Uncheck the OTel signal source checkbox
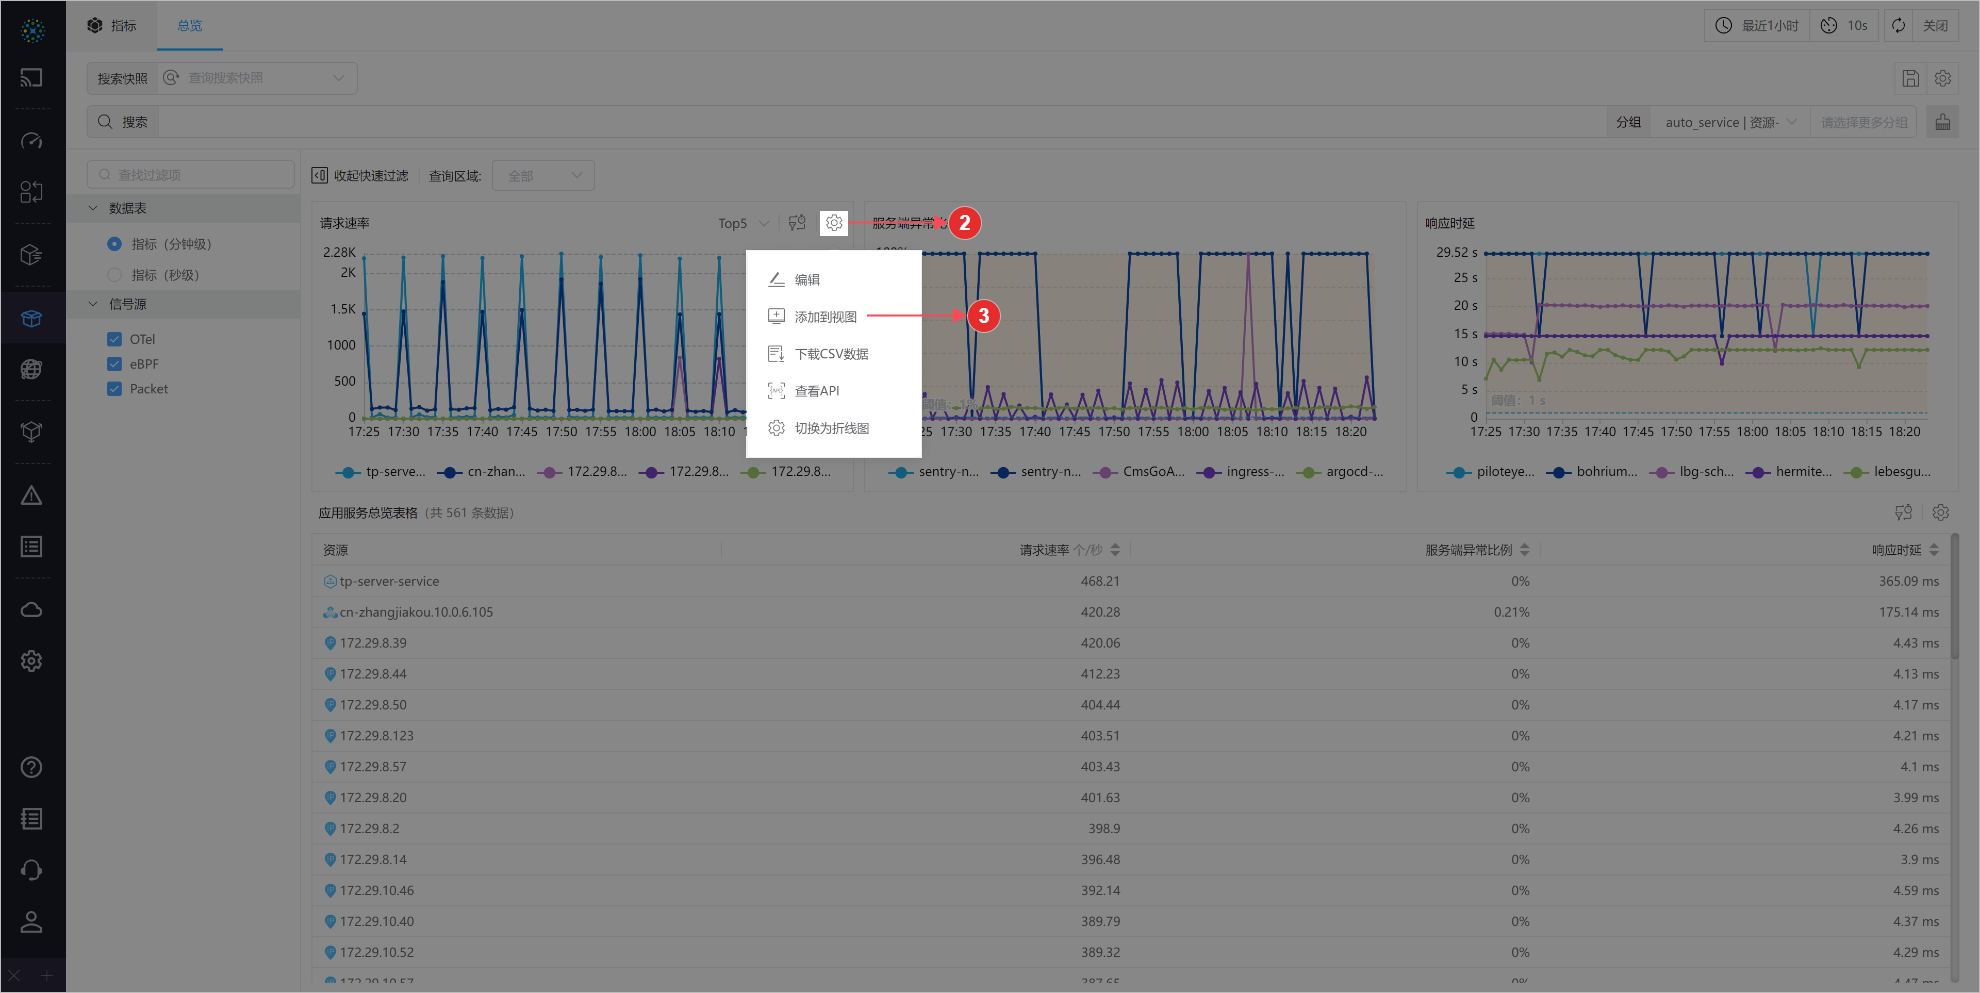The height and width of the screenshot is (993, 1980). (x=114, y=339)
